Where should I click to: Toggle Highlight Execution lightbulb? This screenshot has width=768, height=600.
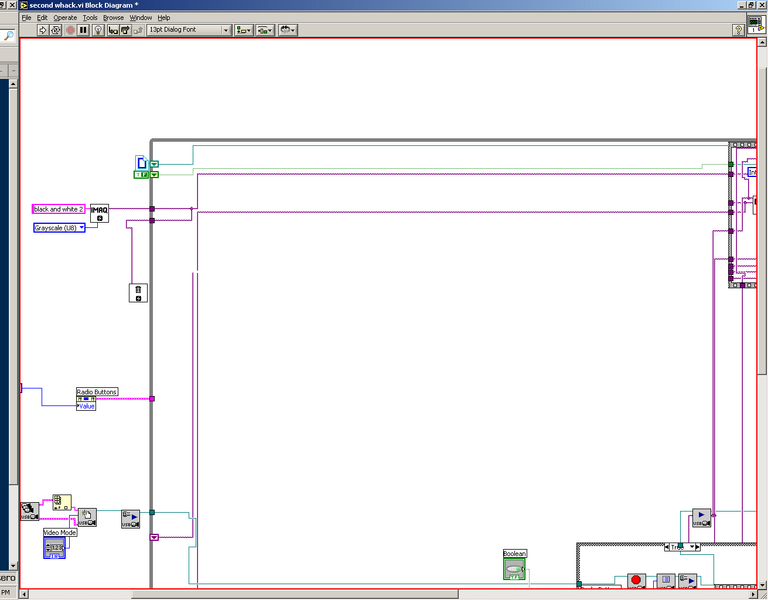[x=98, y=30]
